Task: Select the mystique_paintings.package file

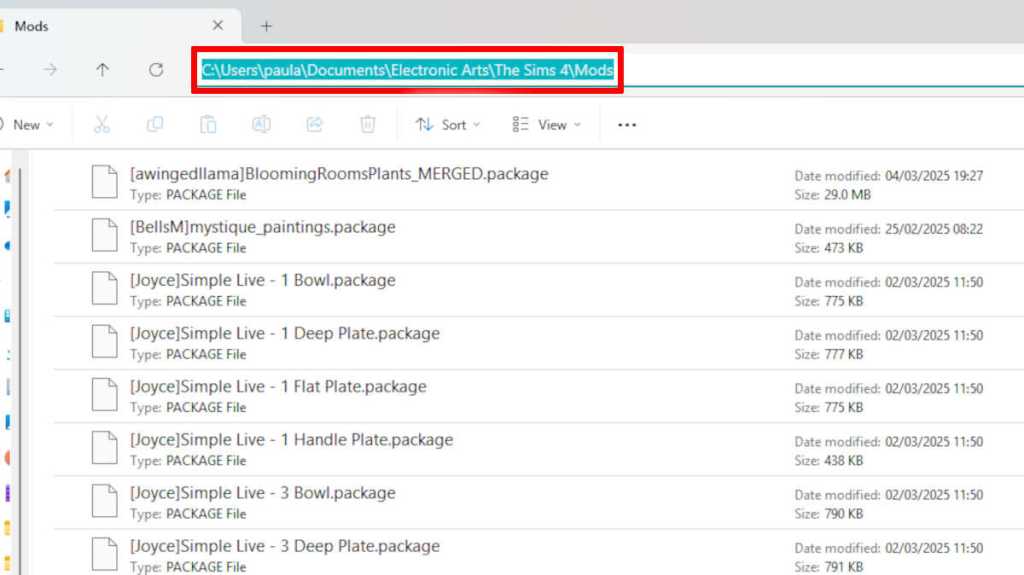Action: tap(262, 227)
